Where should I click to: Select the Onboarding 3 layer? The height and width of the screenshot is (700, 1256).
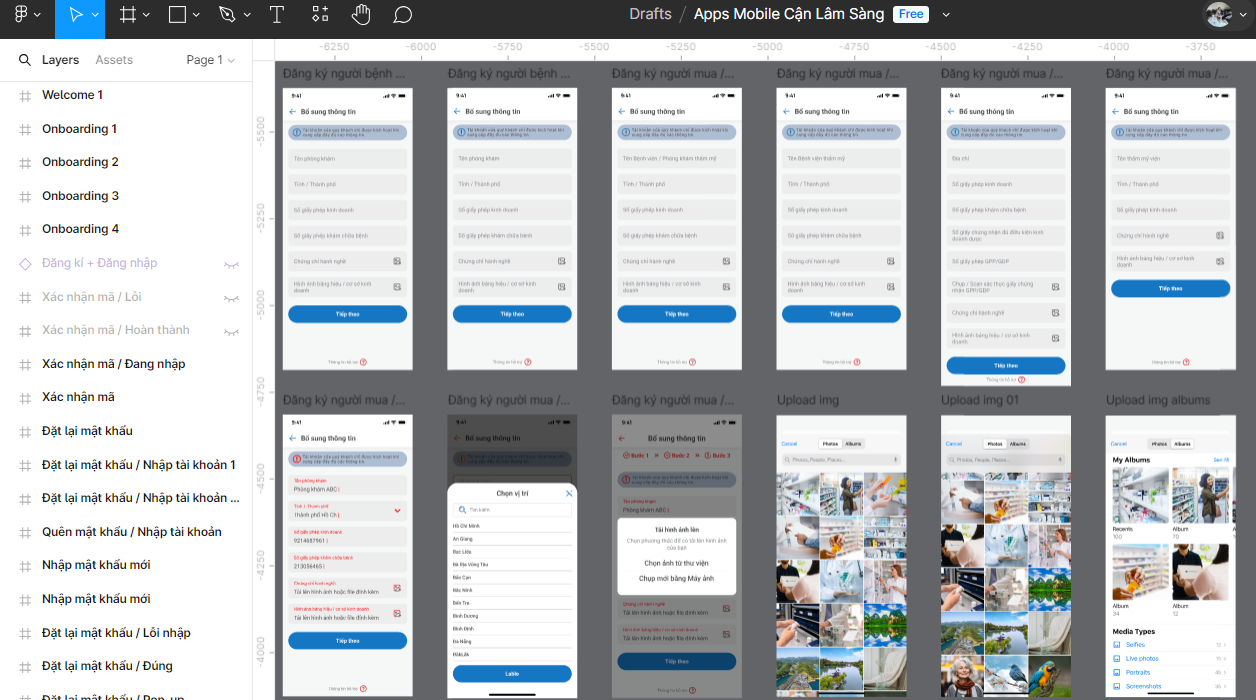[x=80, y=196]
